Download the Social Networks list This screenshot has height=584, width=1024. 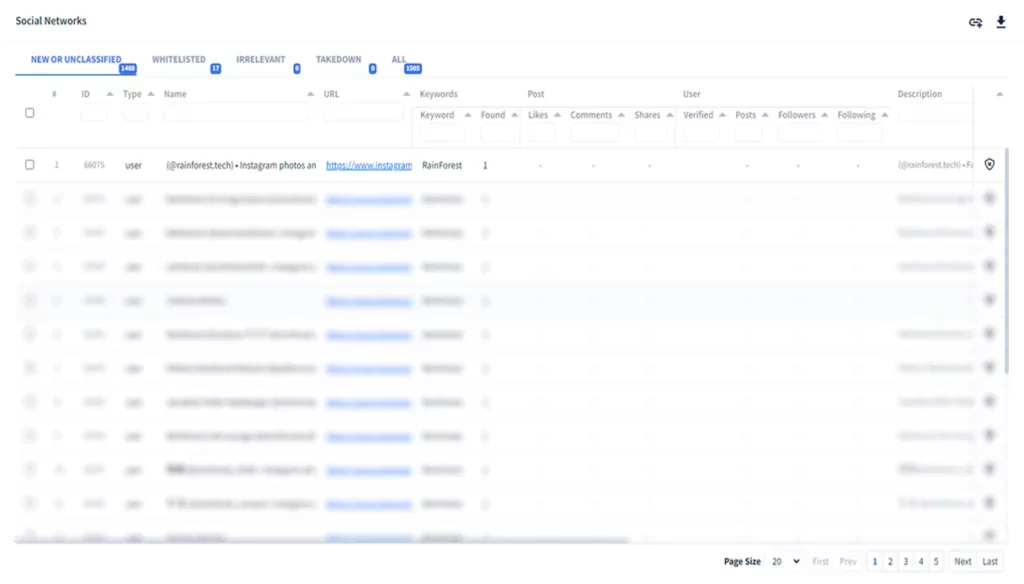coord(1000,22)
